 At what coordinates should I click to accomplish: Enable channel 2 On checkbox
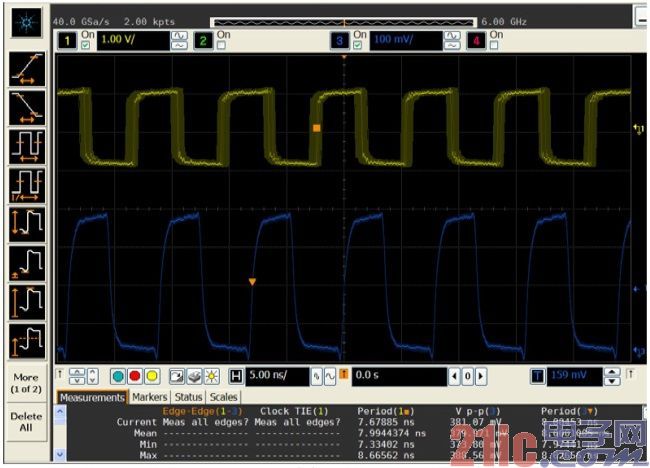(x=221, y=45)
